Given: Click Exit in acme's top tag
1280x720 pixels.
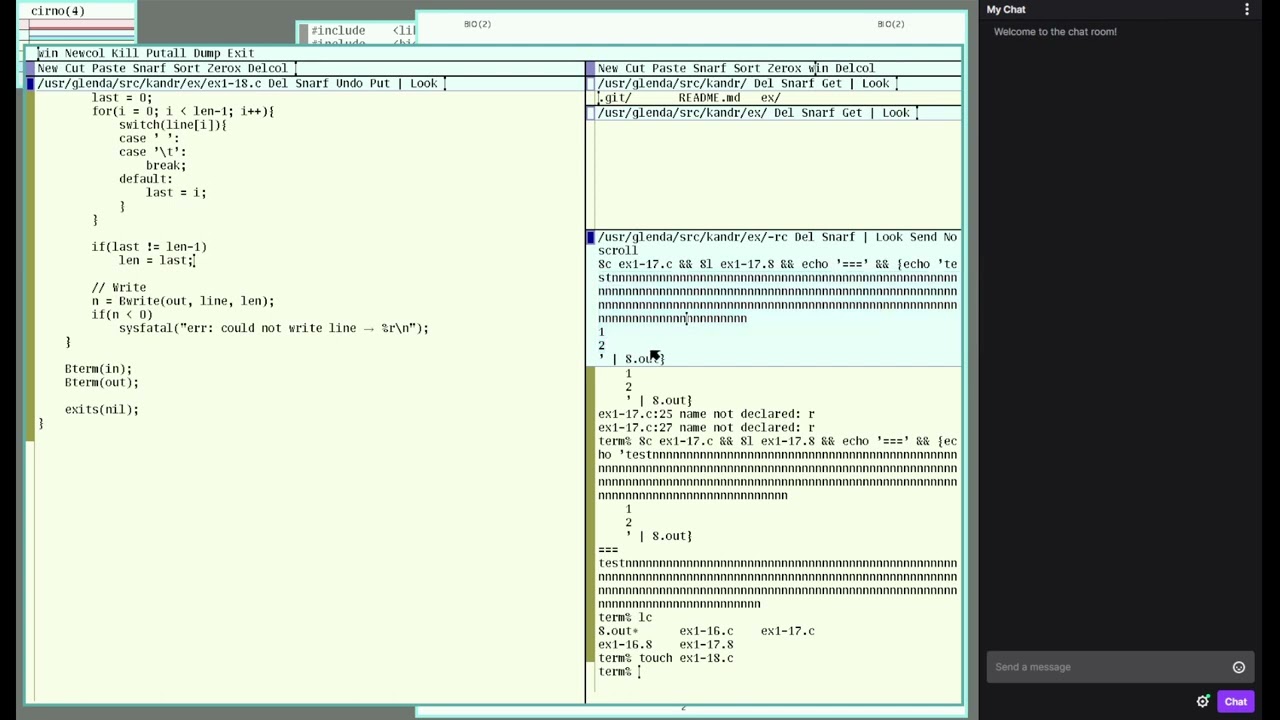Looking at the screenshot, I should (x=240, y=53).
